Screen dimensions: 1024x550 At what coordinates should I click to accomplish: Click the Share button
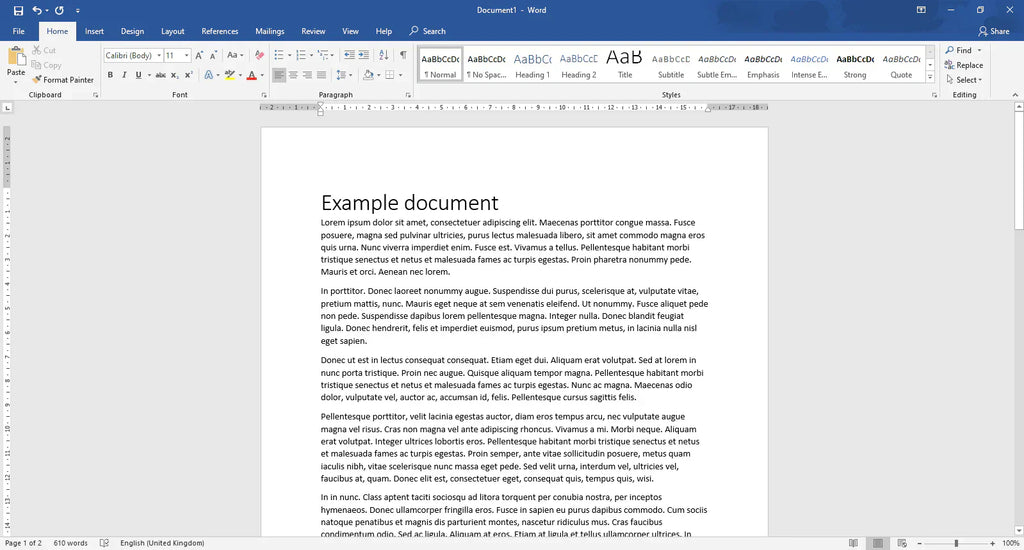pos(993,31)
